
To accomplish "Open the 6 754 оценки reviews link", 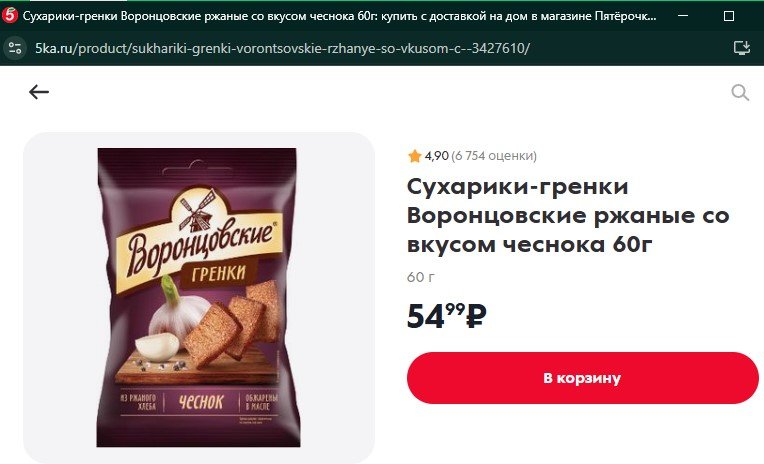I will coord(494,156).
